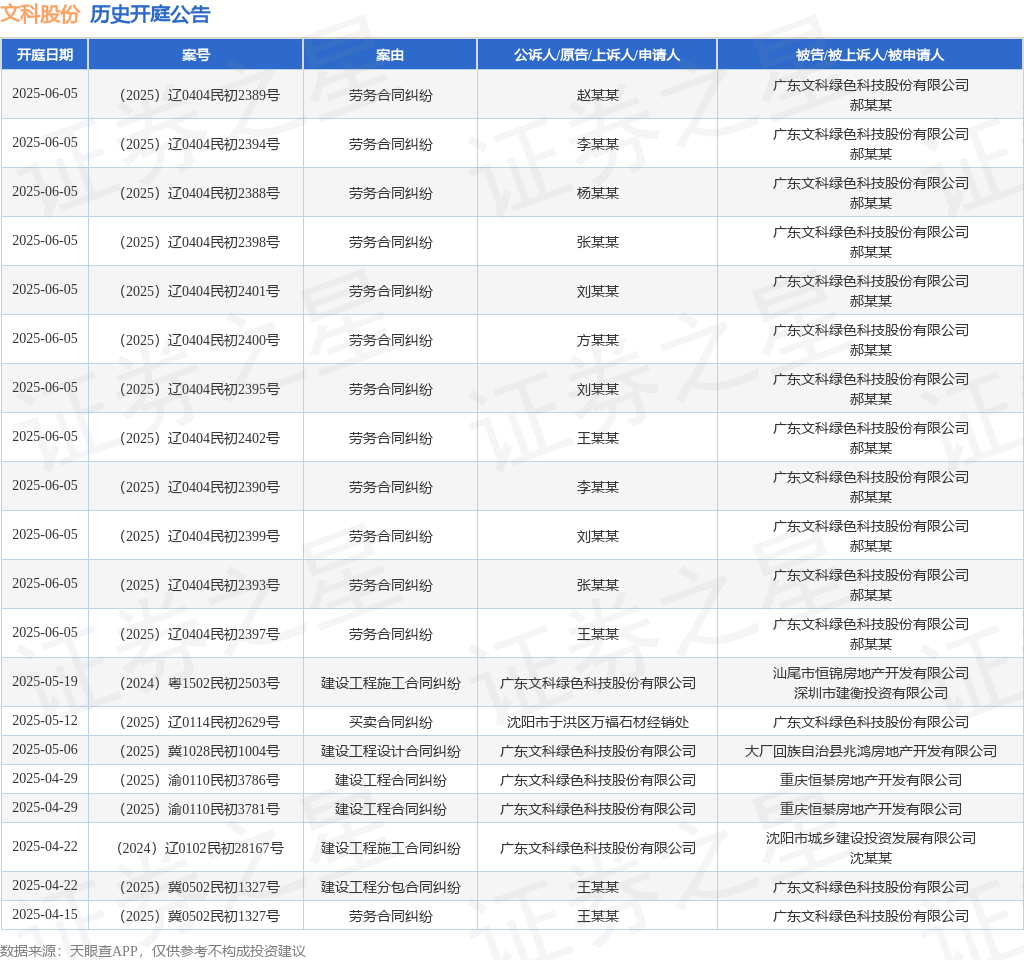Select the 案号 column header
Screen dimensions: 1024x960
pyautogui.click(x=195, y=55)
